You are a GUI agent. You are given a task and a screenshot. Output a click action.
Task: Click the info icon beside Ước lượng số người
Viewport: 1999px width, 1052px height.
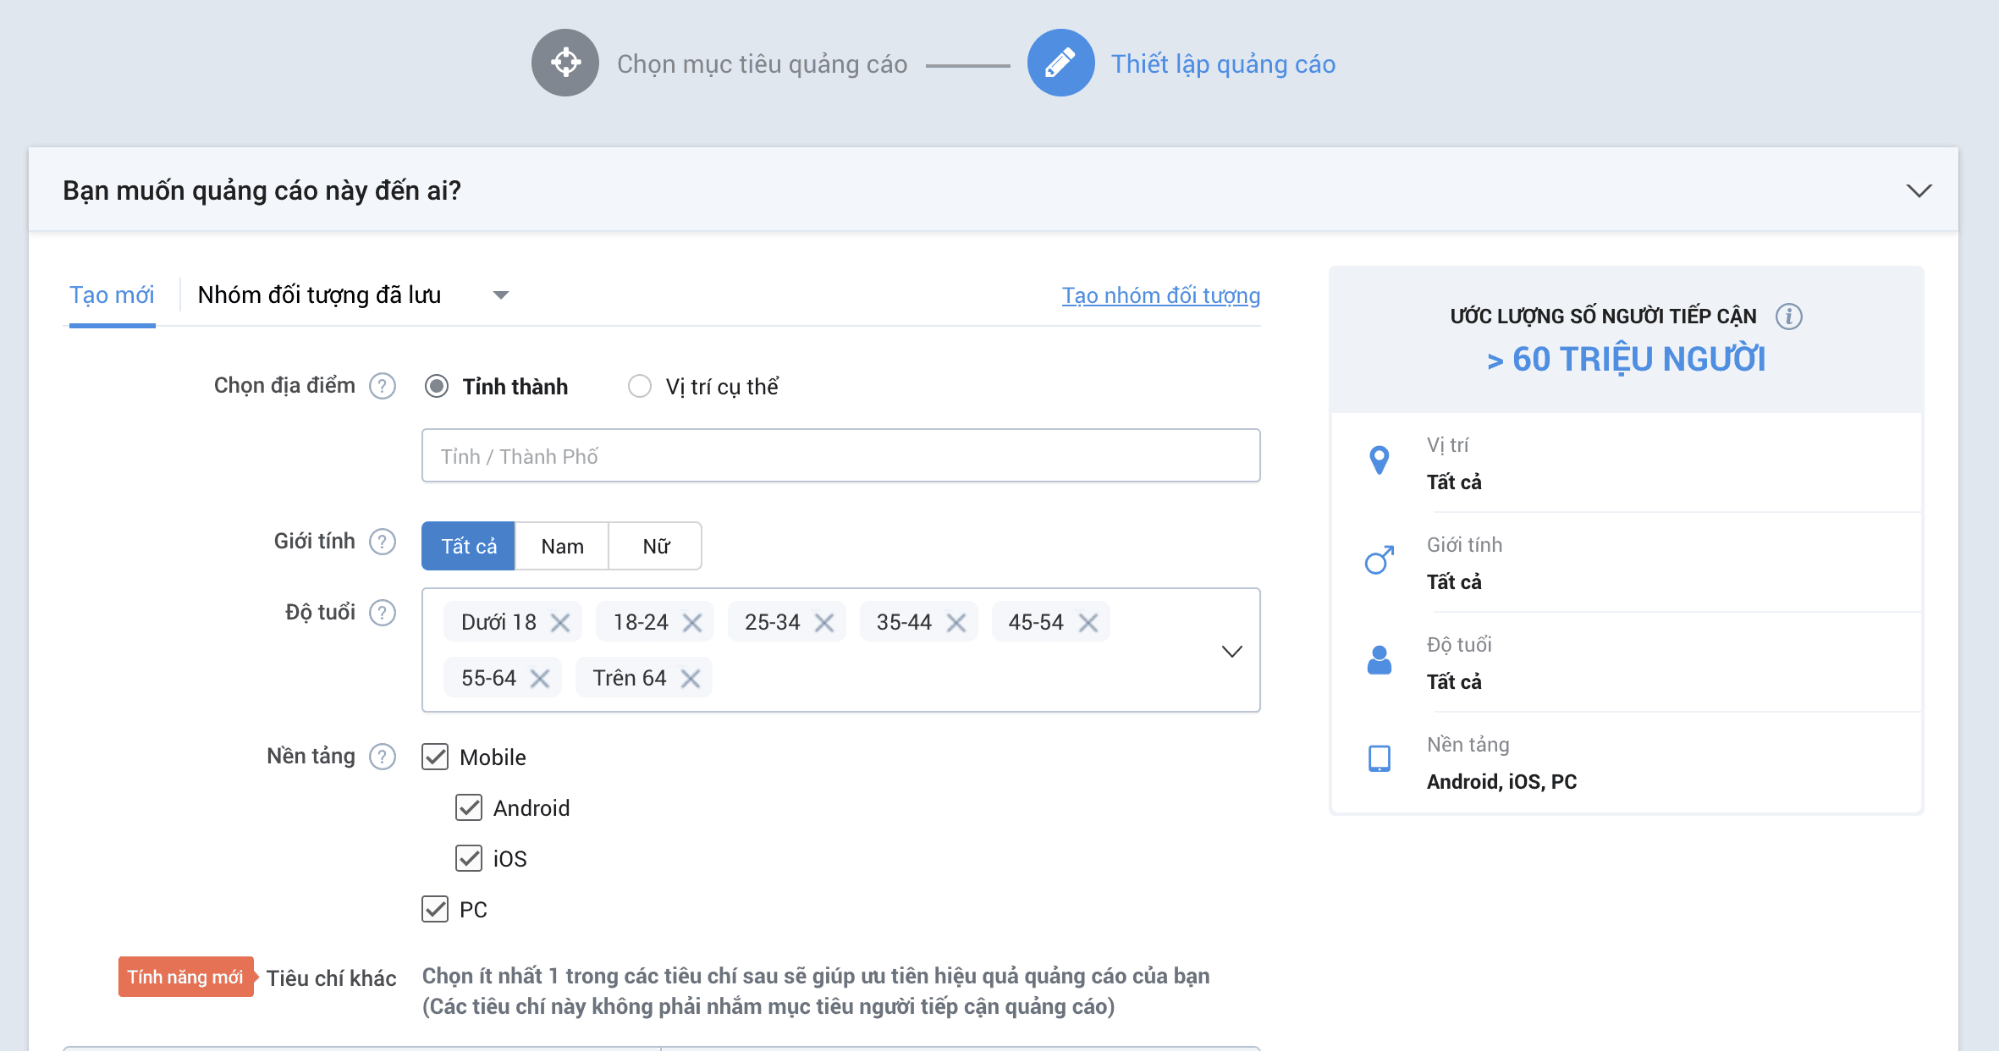(x=1789, y=317)
